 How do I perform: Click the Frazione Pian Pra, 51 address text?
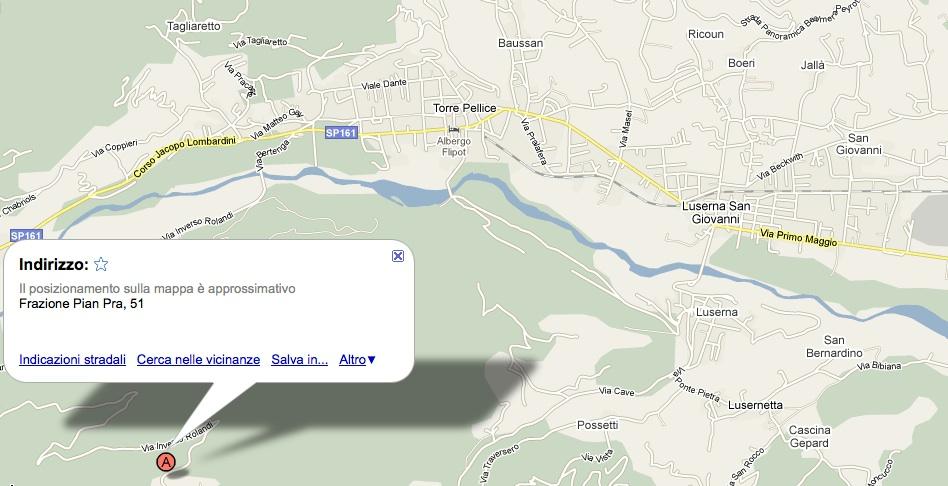click(x=81, y=303)
